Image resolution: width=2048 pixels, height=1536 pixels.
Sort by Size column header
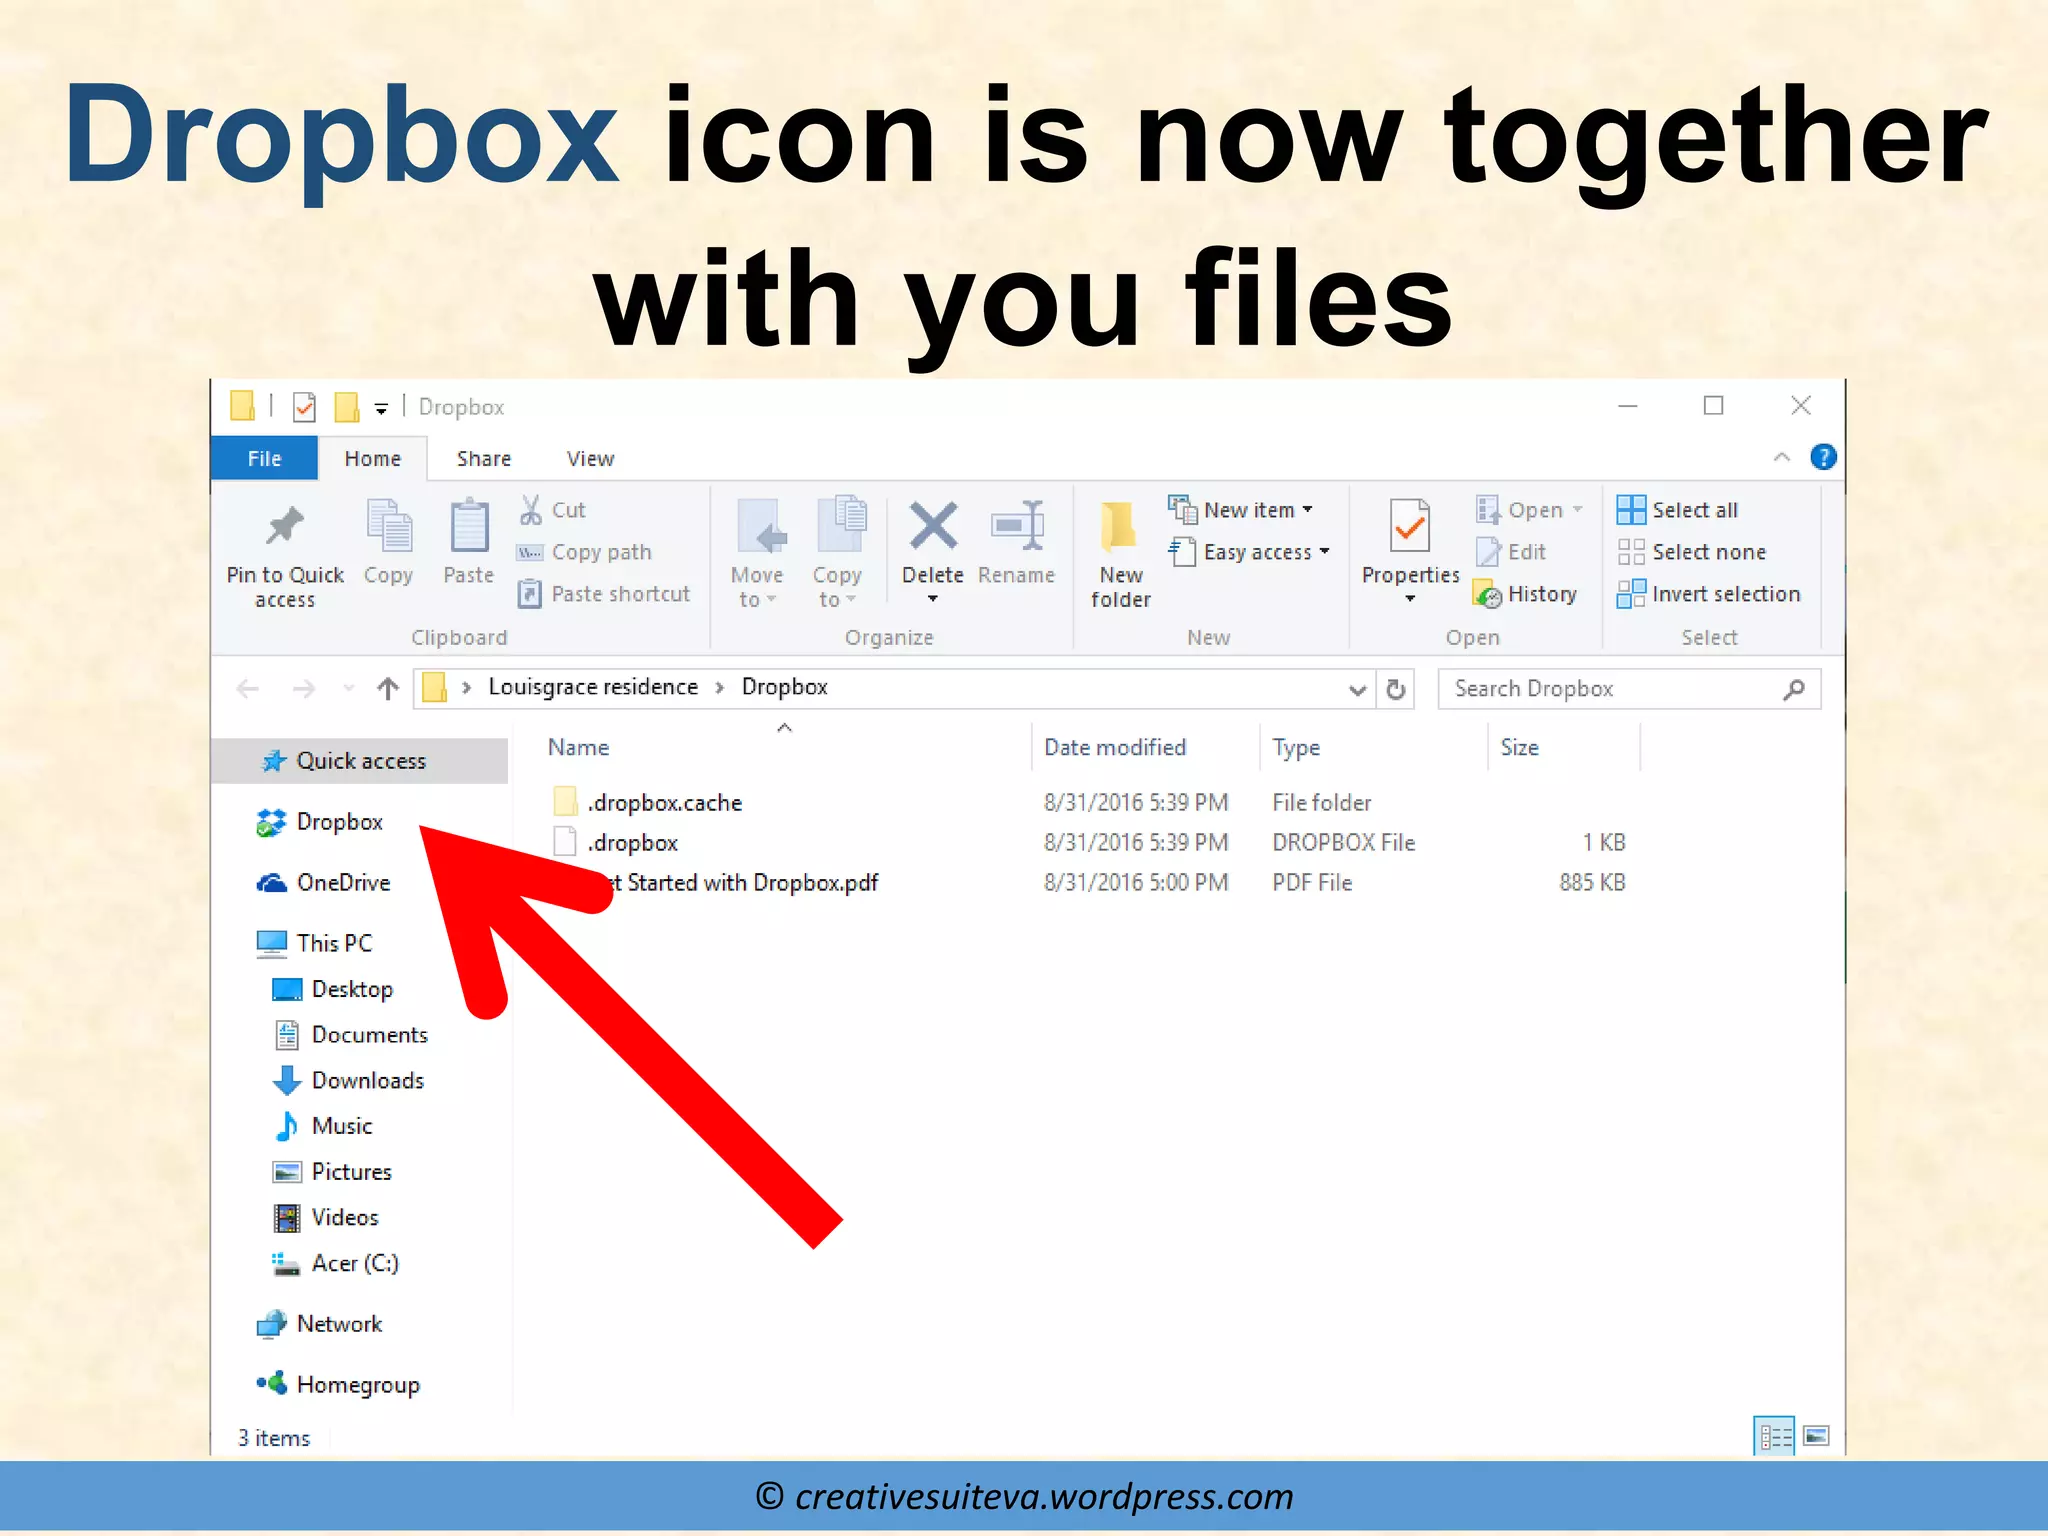pos(1519,748)
